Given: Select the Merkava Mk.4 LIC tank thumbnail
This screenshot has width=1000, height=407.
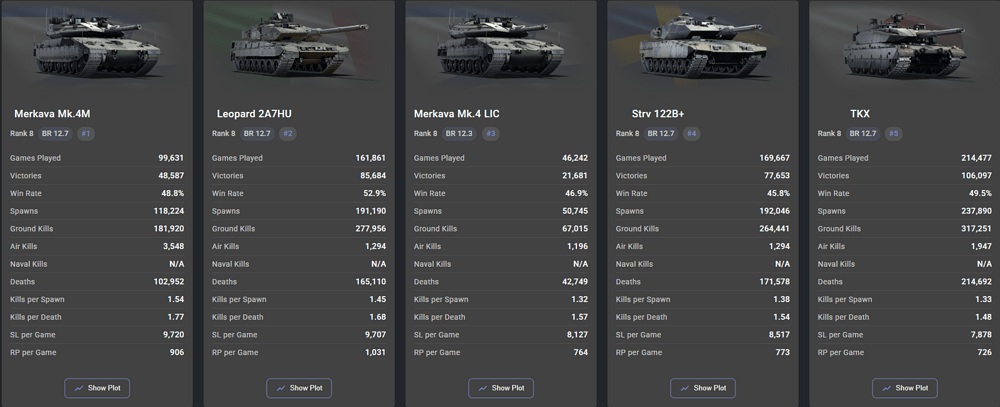Looking at the screenshot, I should pyautogui.click(x=500, y=45).
